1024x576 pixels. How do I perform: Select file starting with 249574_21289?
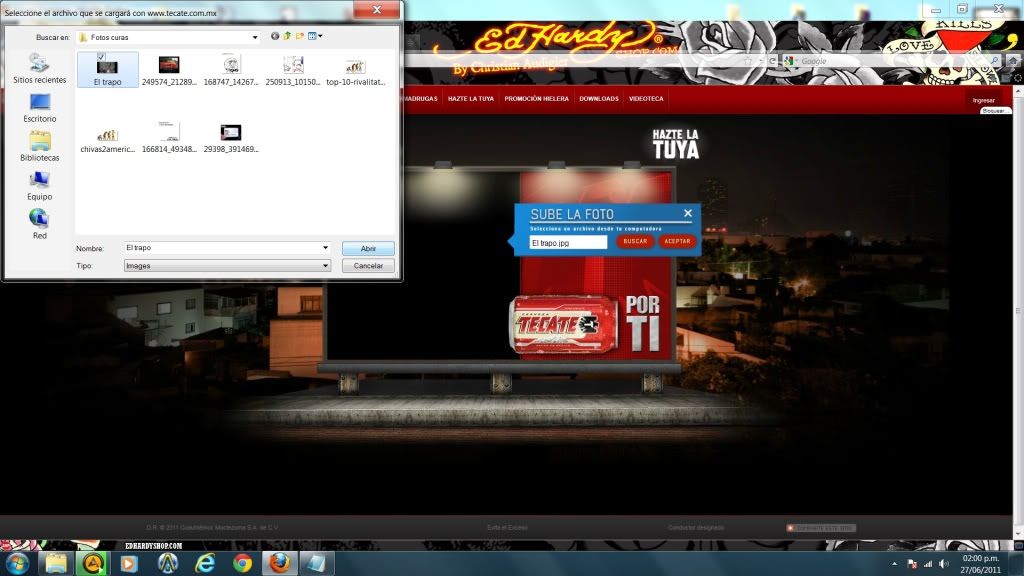(169, 71)
